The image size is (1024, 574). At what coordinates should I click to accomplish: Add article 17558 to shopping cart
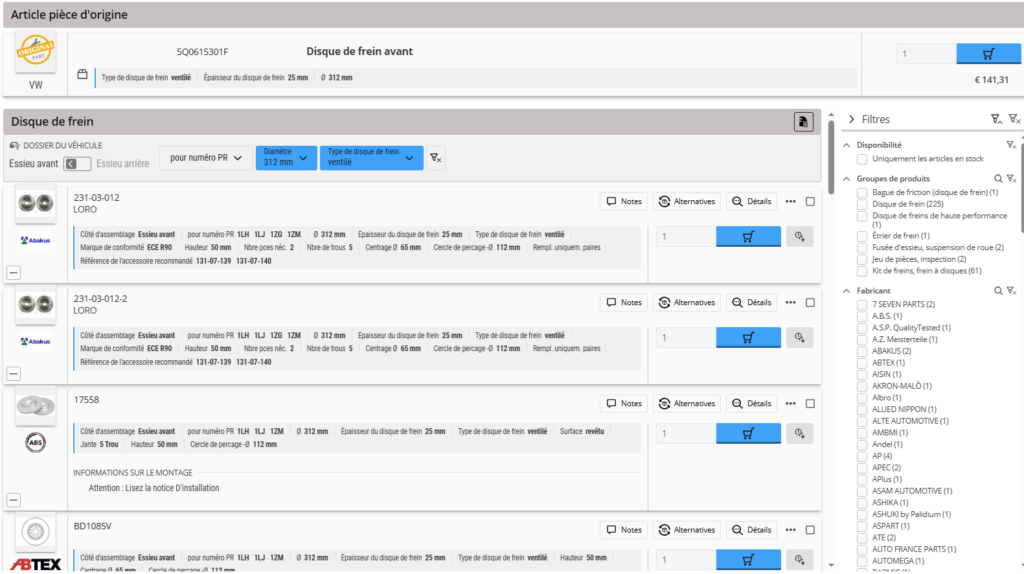[x=748, y=434]
